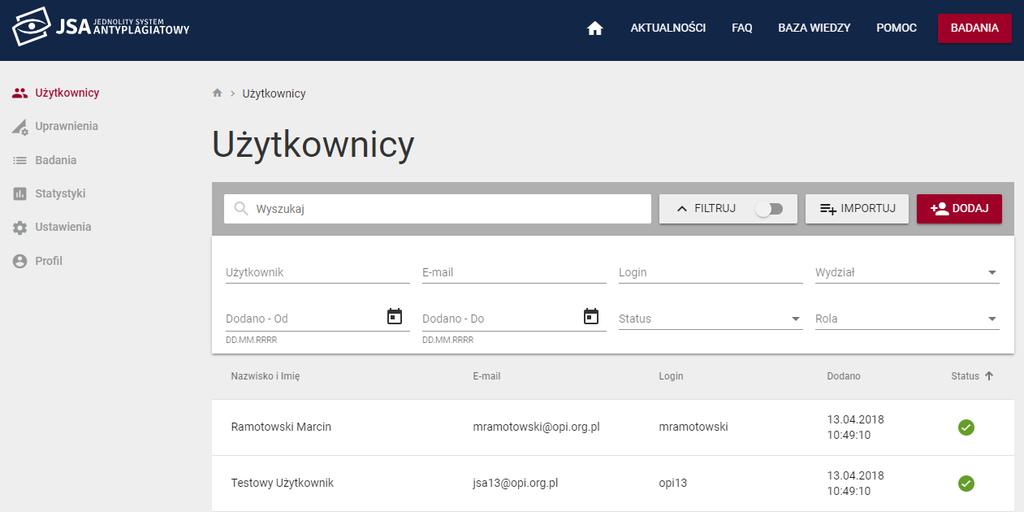Viewport: 1024px width, 512px height.
Task: Click the red BADANIA button
Action: pos(974,28)
